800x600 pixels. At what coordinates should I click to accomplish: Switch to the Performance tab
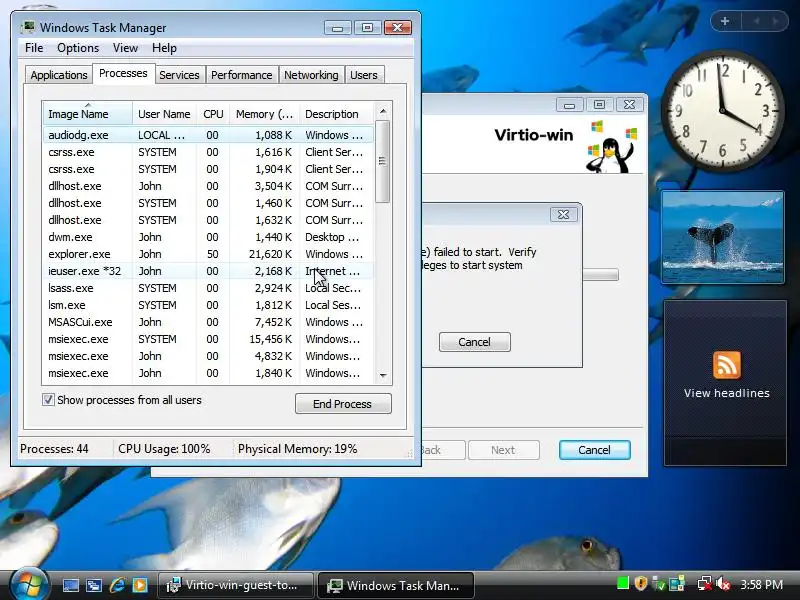point(241,75)
